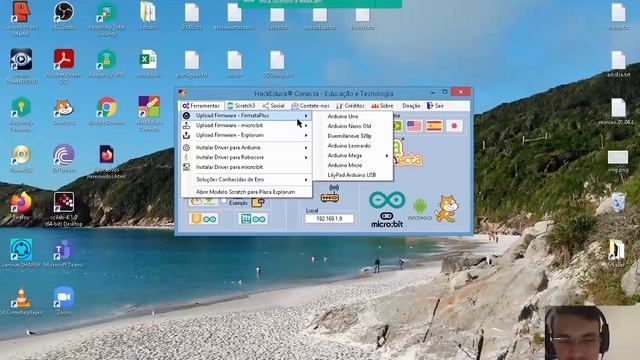Select the USA flag language
Image resolution: width=640 pixels, height=360 pixels.
coord(414,126)
